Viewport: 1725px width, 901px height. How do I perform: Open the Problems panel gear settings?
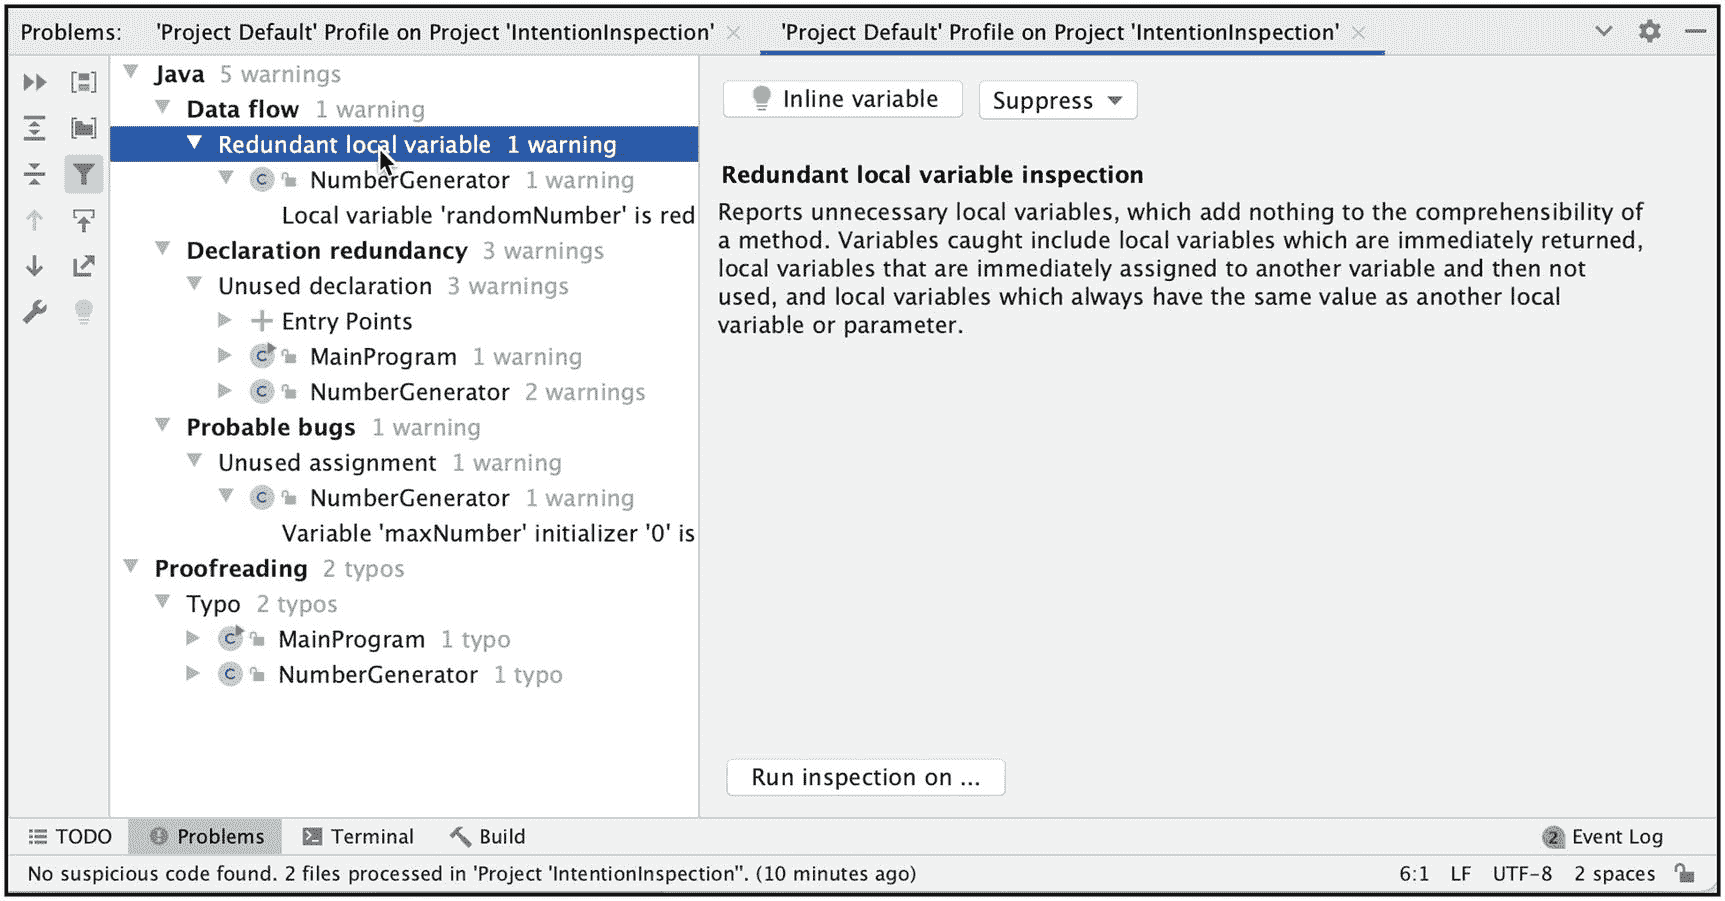tap(1650, 31)
